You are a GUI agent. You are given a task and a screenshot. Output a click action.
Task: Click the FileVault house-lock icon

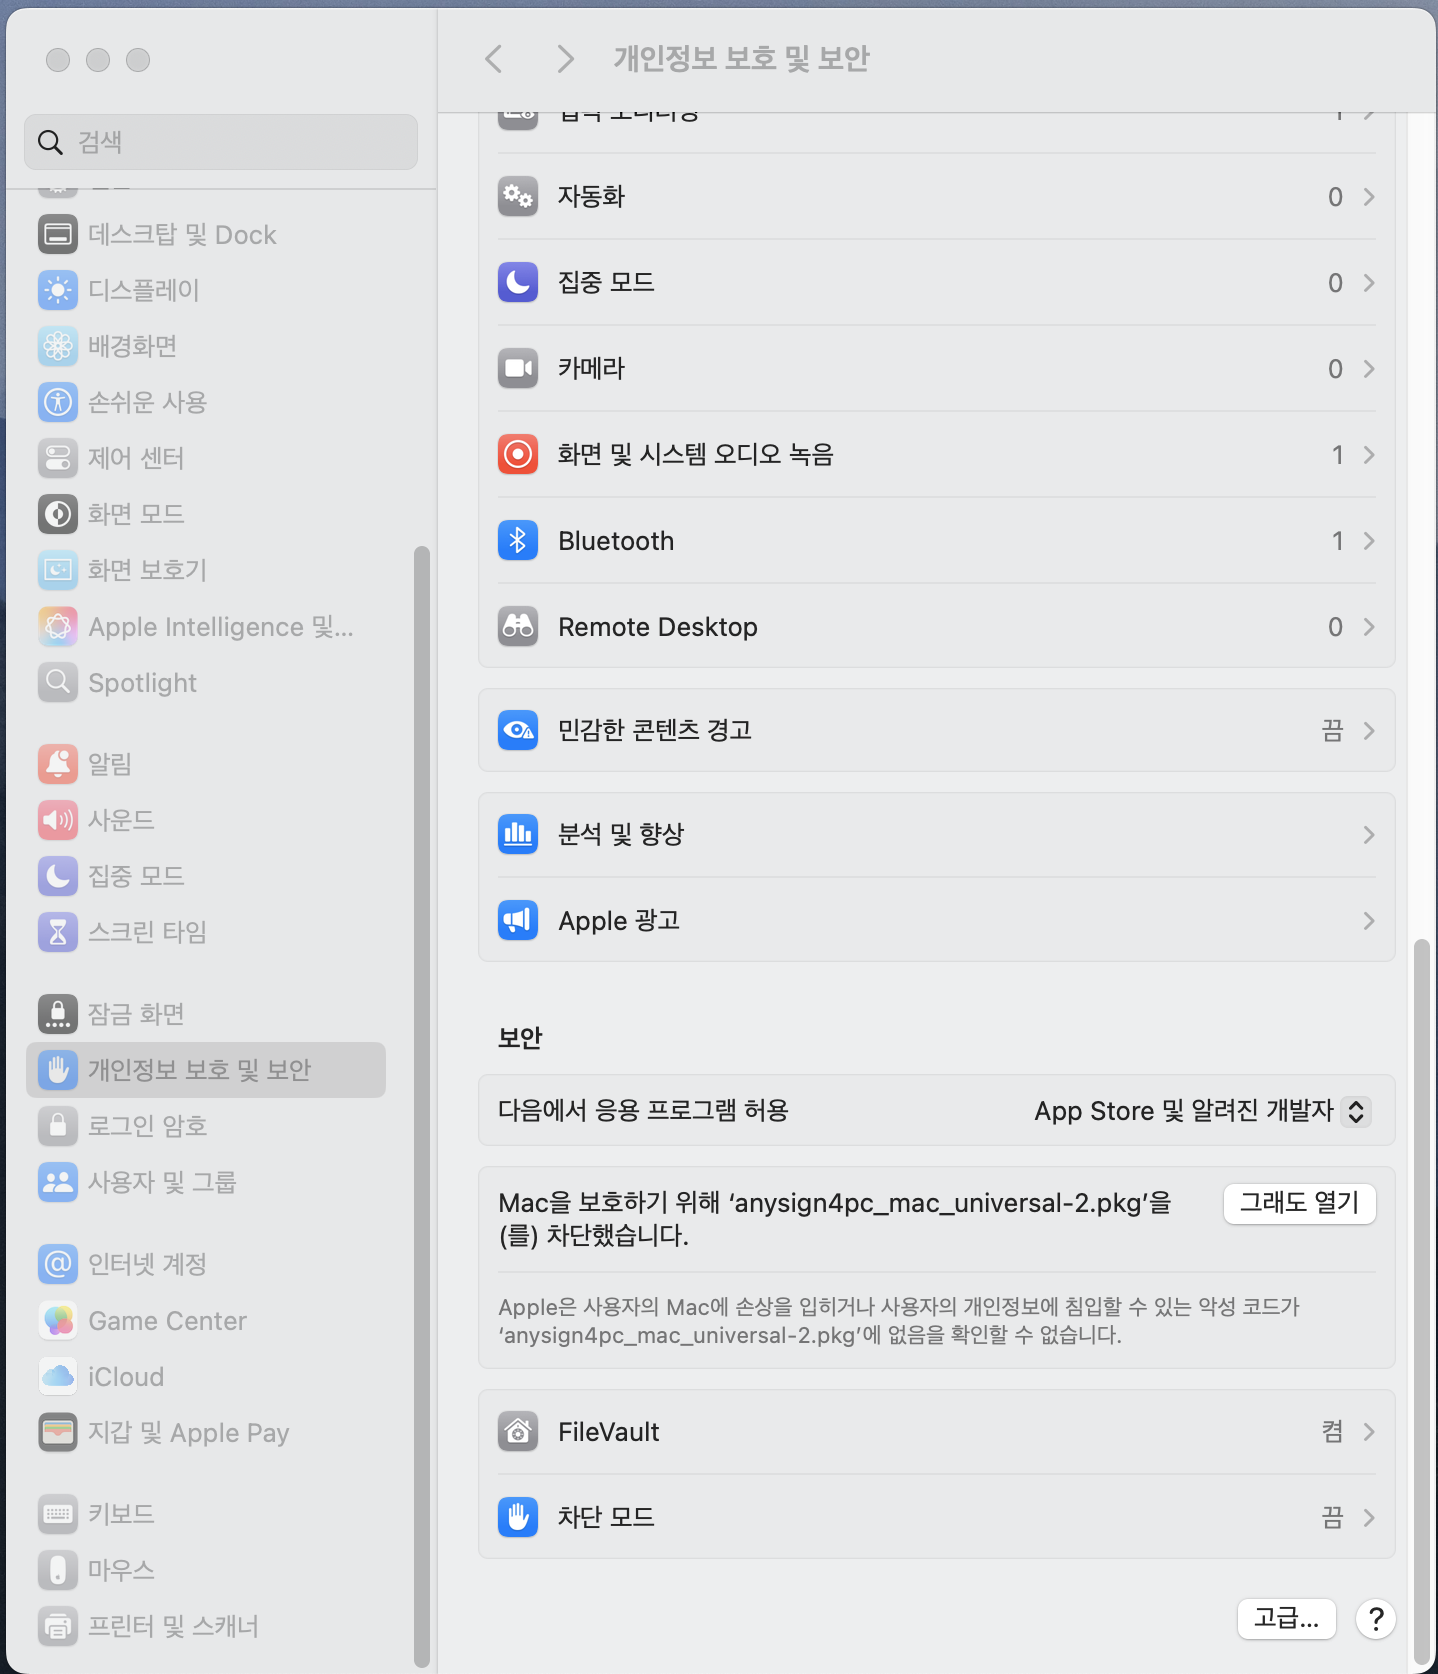point(518,1433)
